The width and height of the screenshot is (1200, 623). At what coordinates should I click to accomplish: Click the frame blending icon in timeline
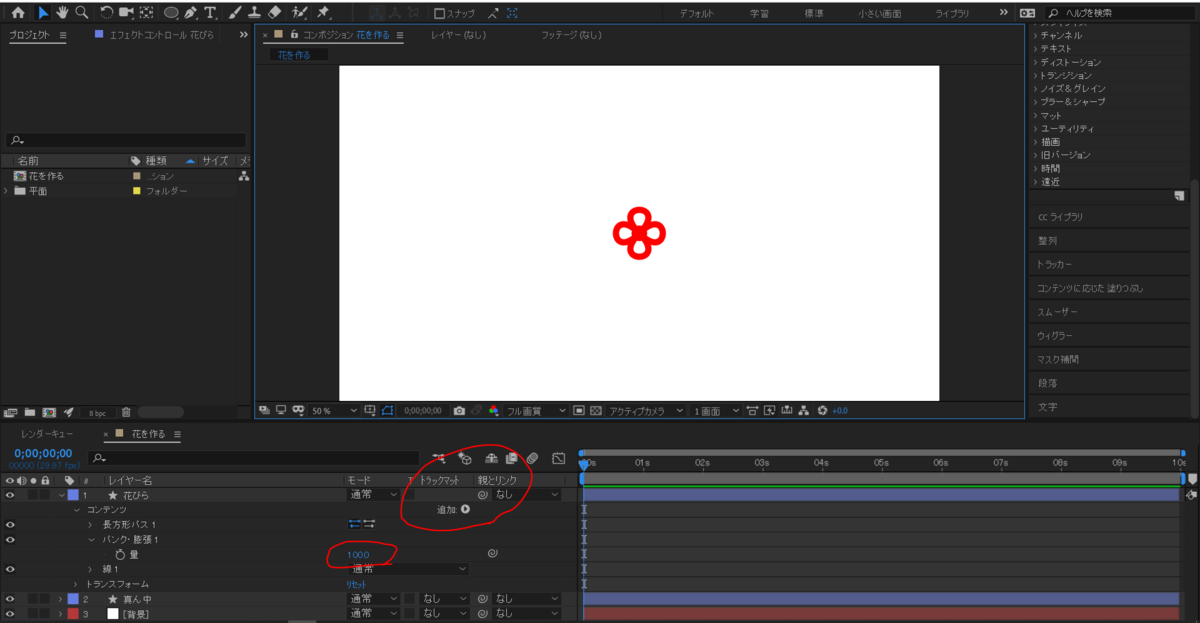pyautogui.click(x=511, y=458)
